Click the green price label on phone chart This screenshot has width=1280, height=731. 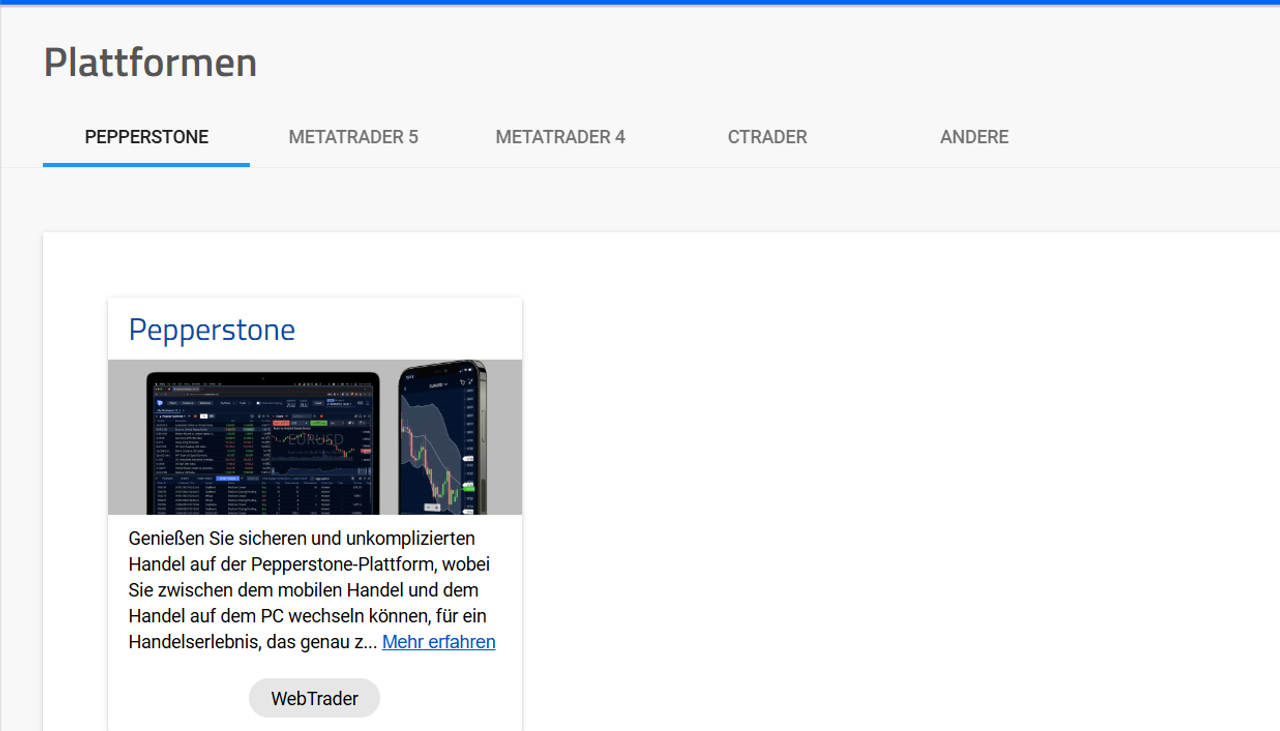tap(467, 487)
